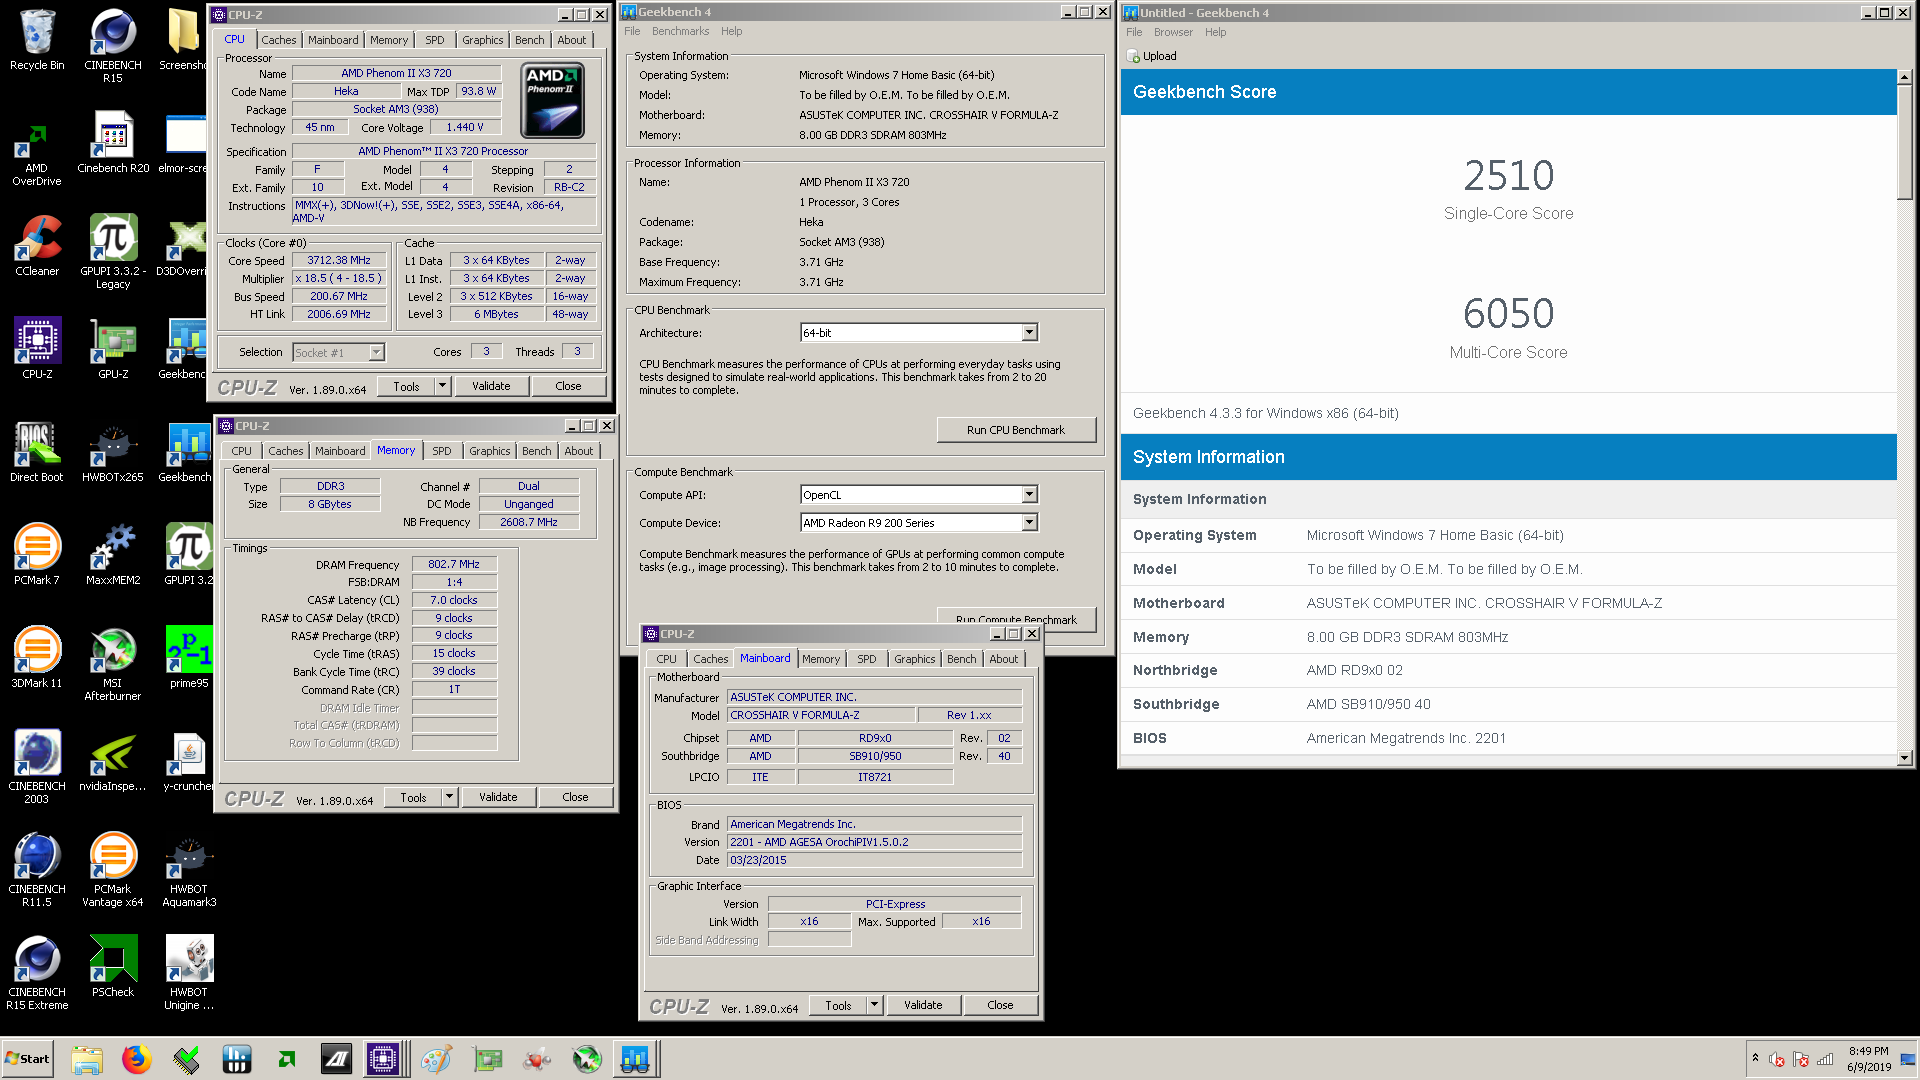Viewport: 1920px width, 1080px height.
Task: Select the y-cruncher desktop icon
Action: coord(189,760)
